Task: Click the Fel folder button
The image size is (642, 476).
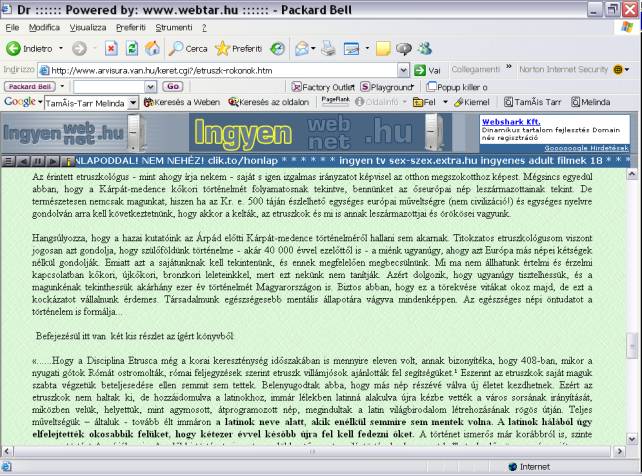Action: (x=424, y=102)
